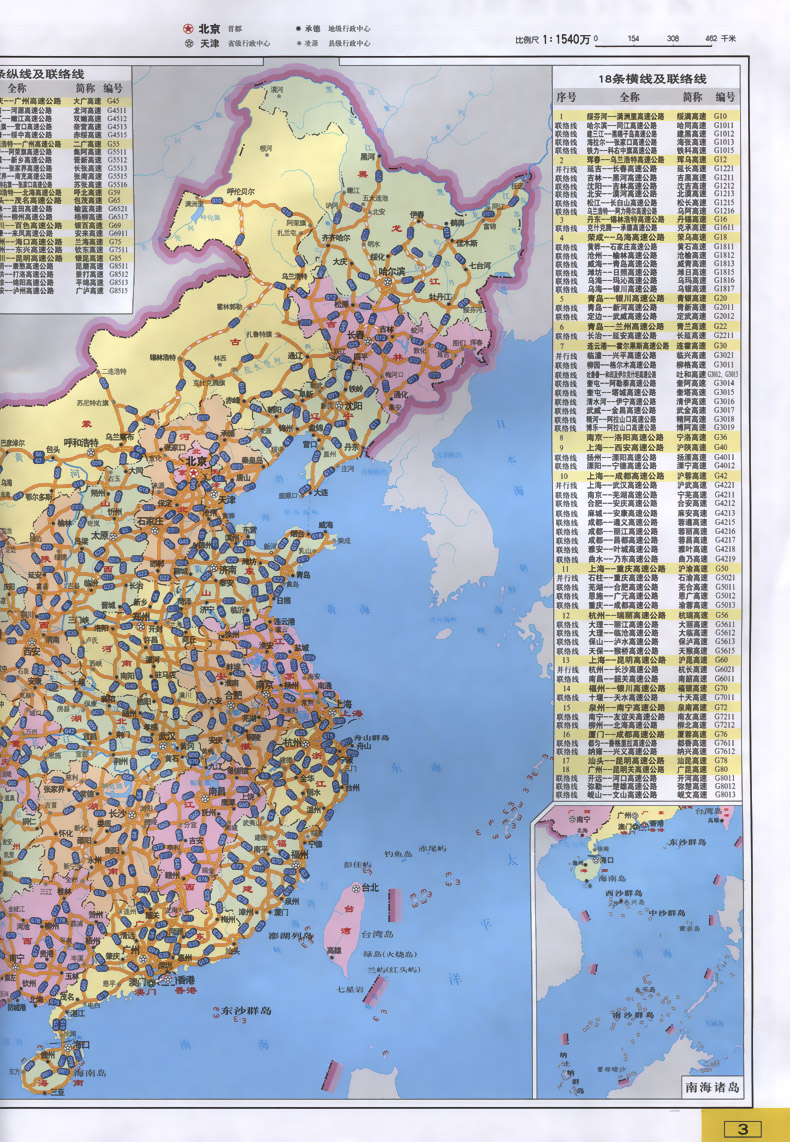This screenshot has height=1142, width=790.
Task: Click the code 'G8515' for 广泸高速
Action: coord(117,290)
